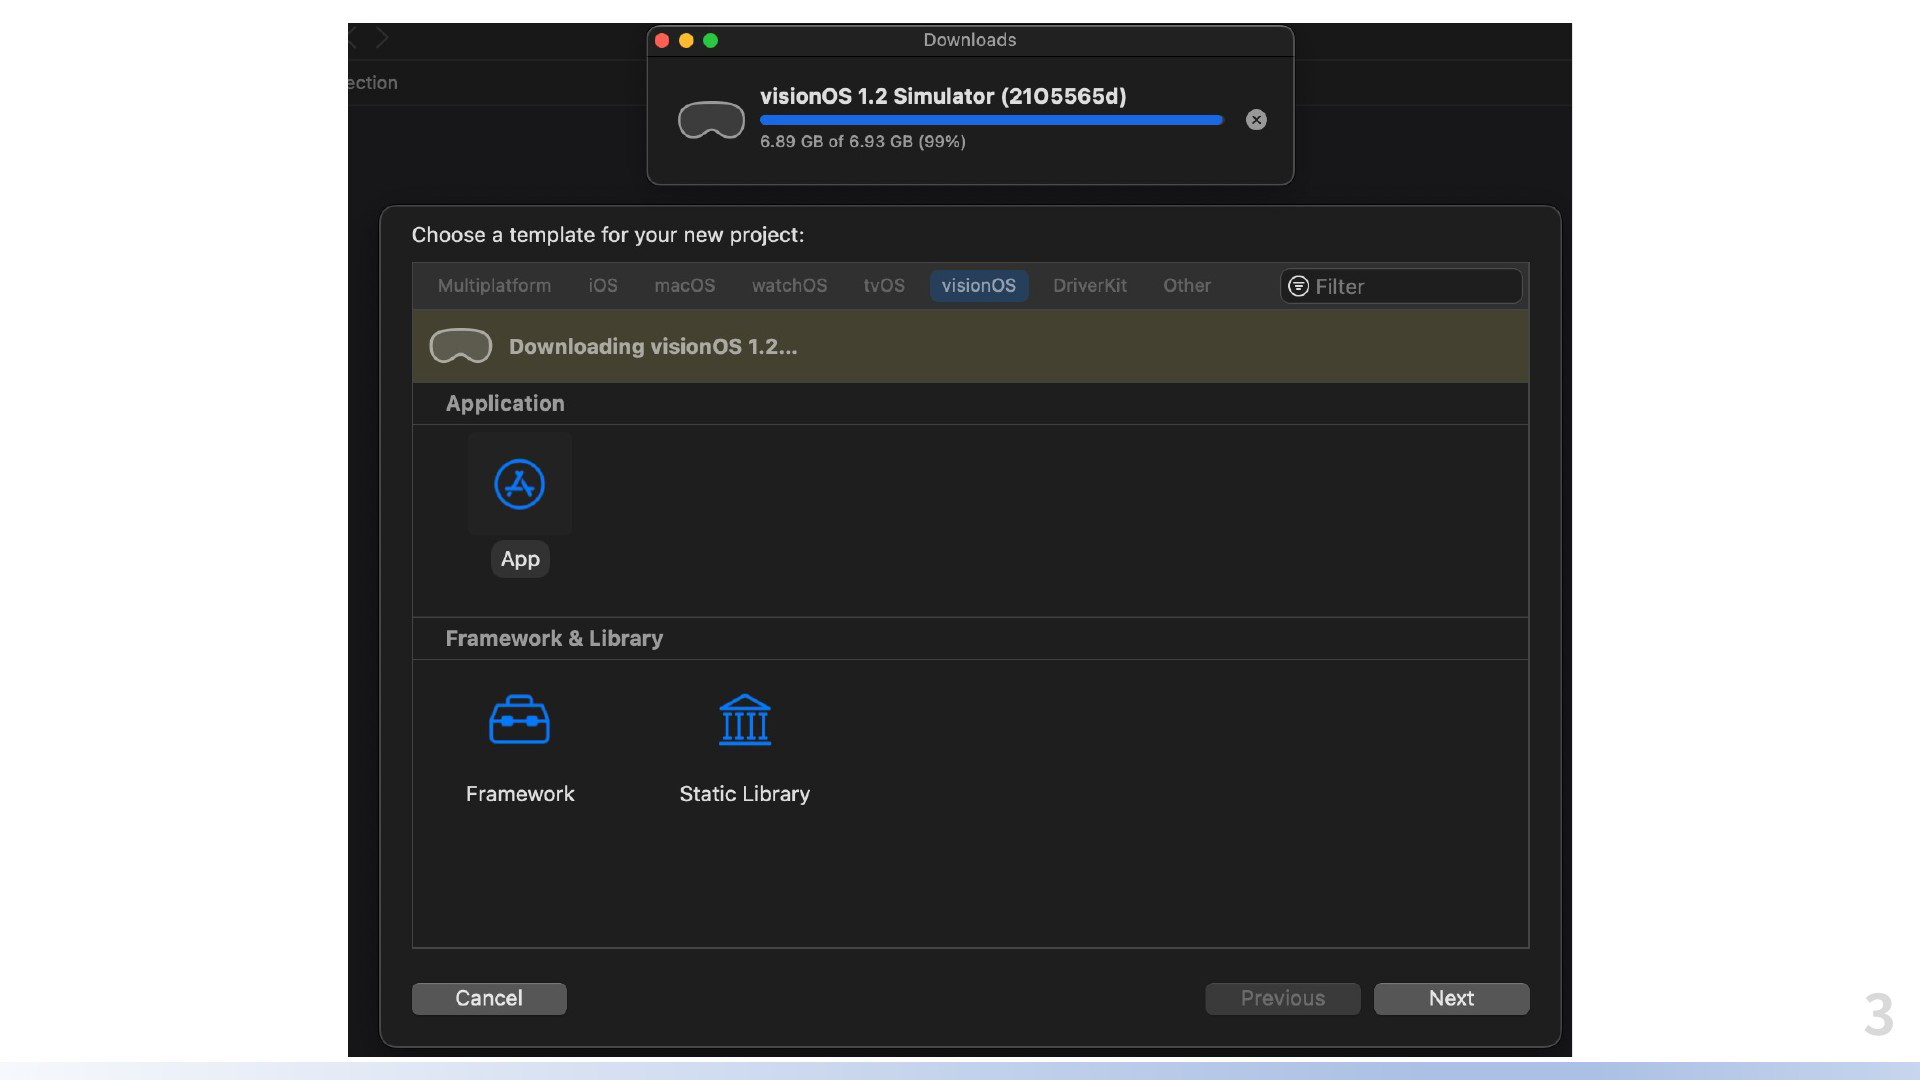Click the Previous button

1283,998
